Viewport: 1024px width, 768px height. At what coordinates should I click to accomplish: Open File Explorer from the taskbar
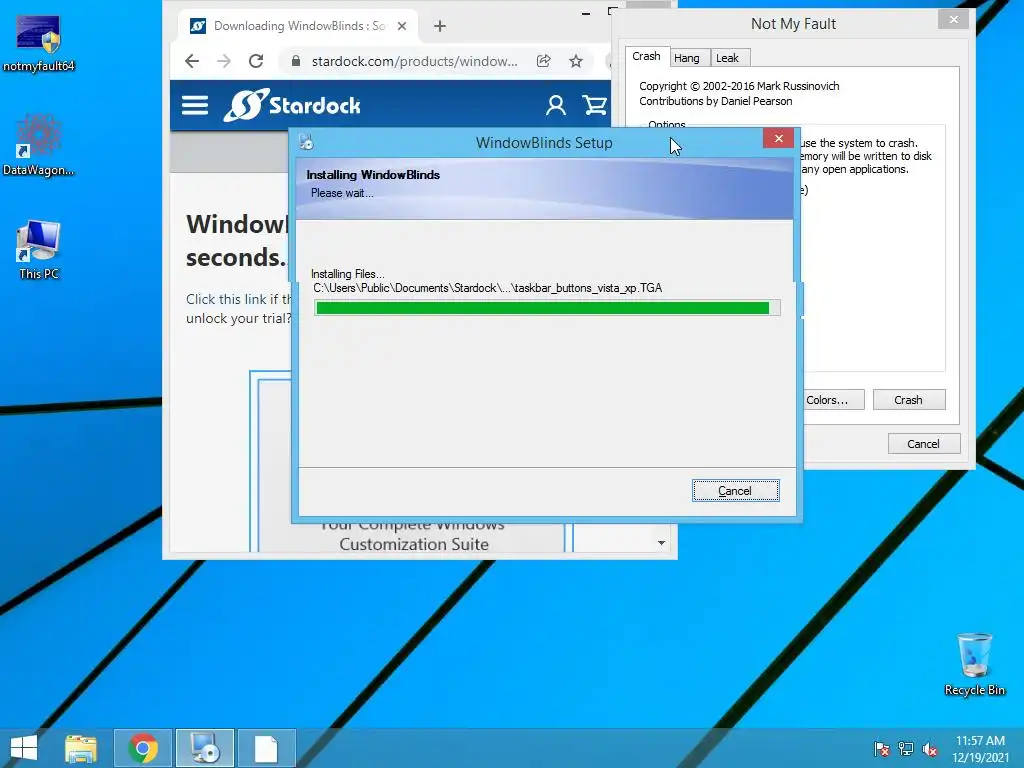pos(81,748)
